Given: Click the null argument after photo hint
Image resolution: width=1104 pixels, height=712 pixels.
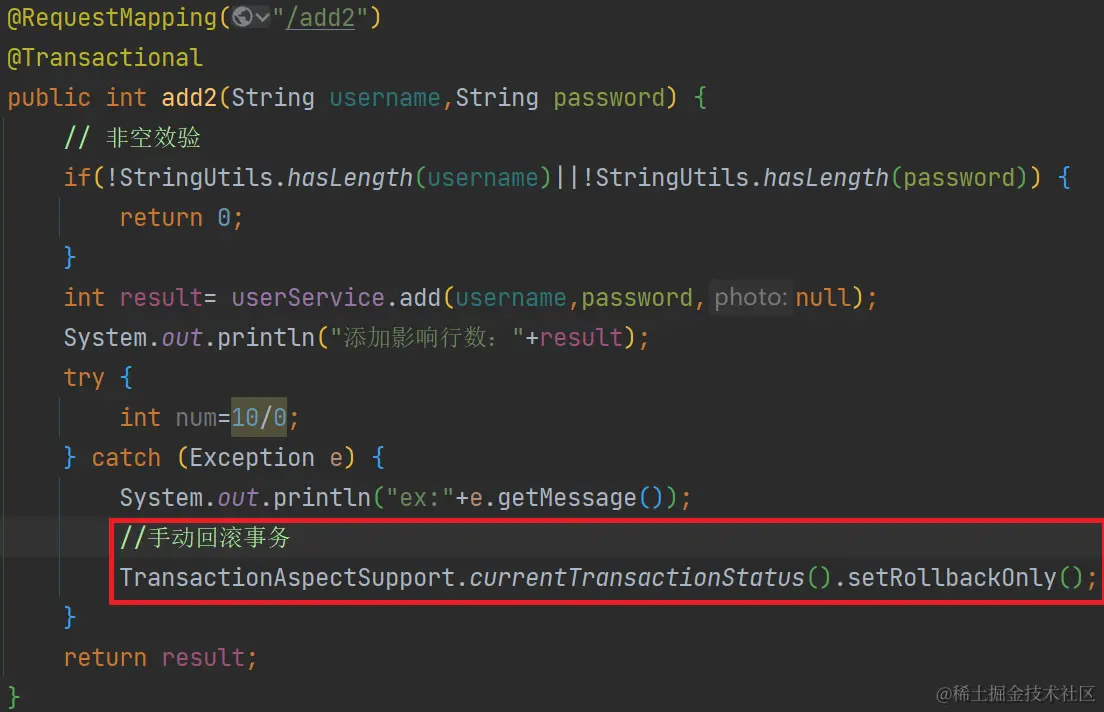Looking at the screenshot, I should tap(823, 297).
